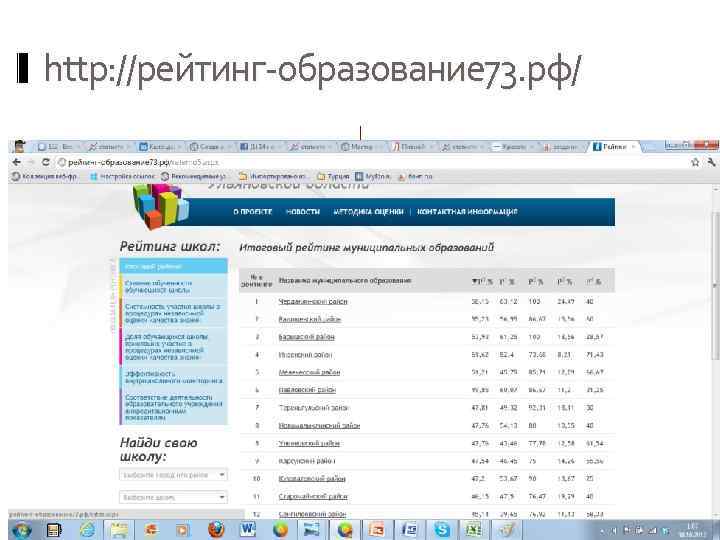Bookmark this page with the star icon
The height and width of the screenshot is (540, 720).
tap(695, 162)
